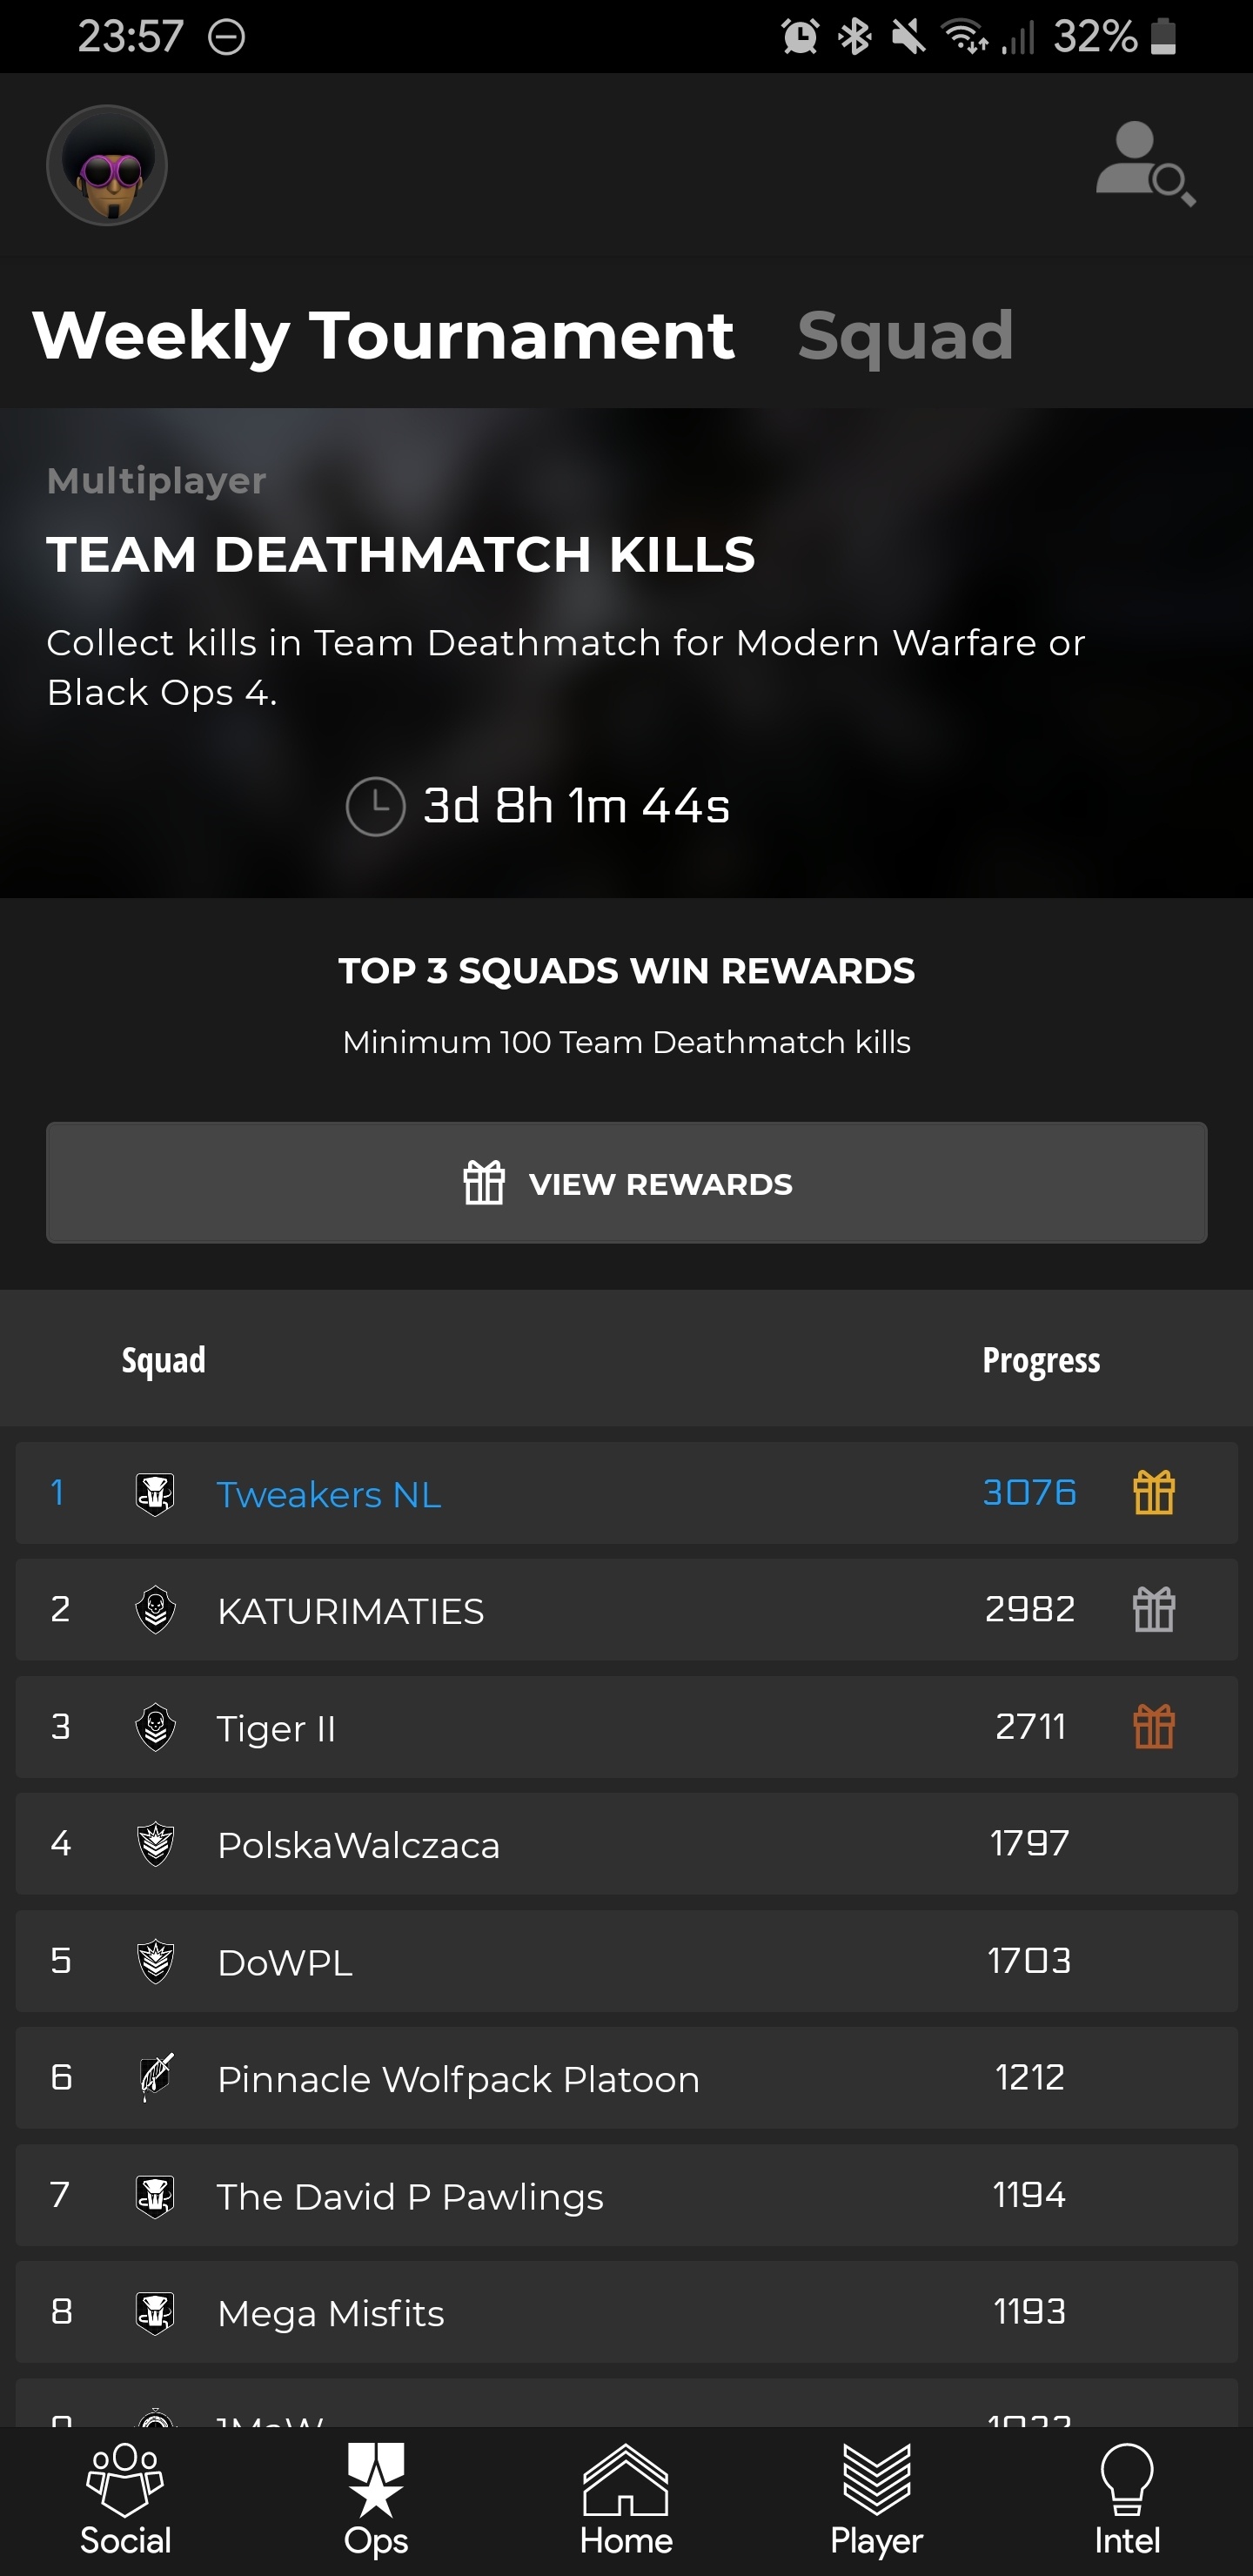Open the find friends search icon
The image size is (1253, 2576).
coord(1144,163)
